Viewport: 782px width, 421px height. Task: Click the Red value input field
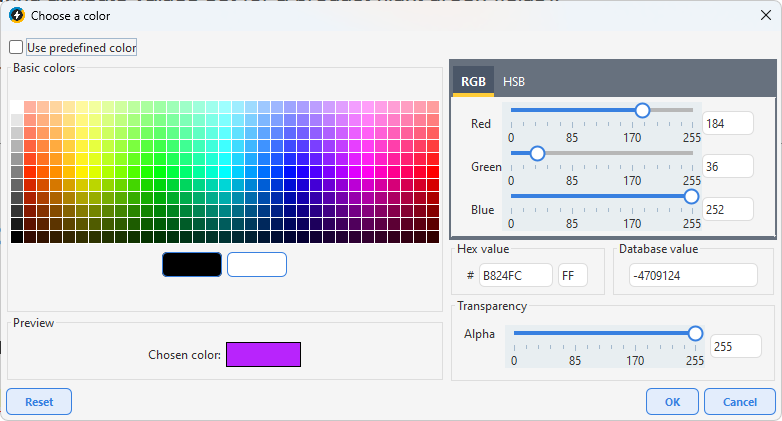pos(727,124)
